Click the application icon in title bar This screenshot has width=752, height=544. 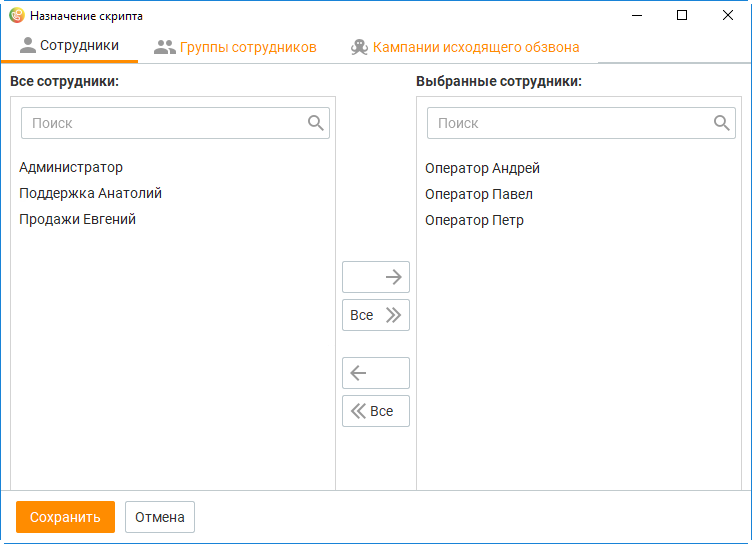[16, 15]
